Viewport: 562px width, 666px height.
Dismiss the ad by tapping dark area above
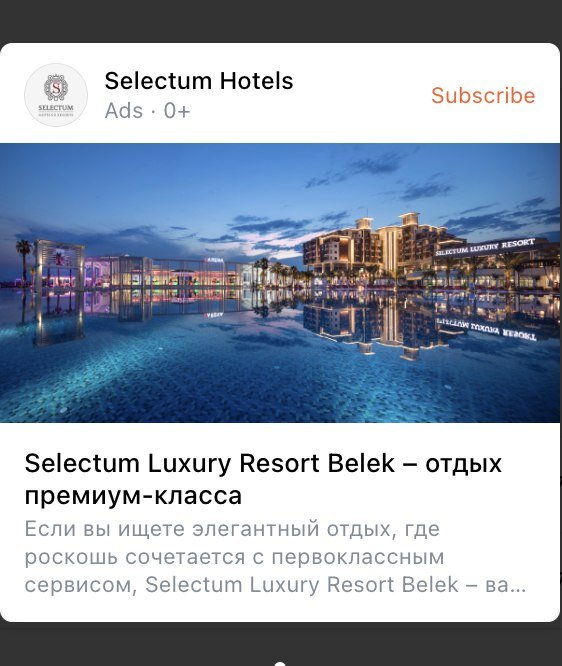pyautogui.click(x=280, y=20)
